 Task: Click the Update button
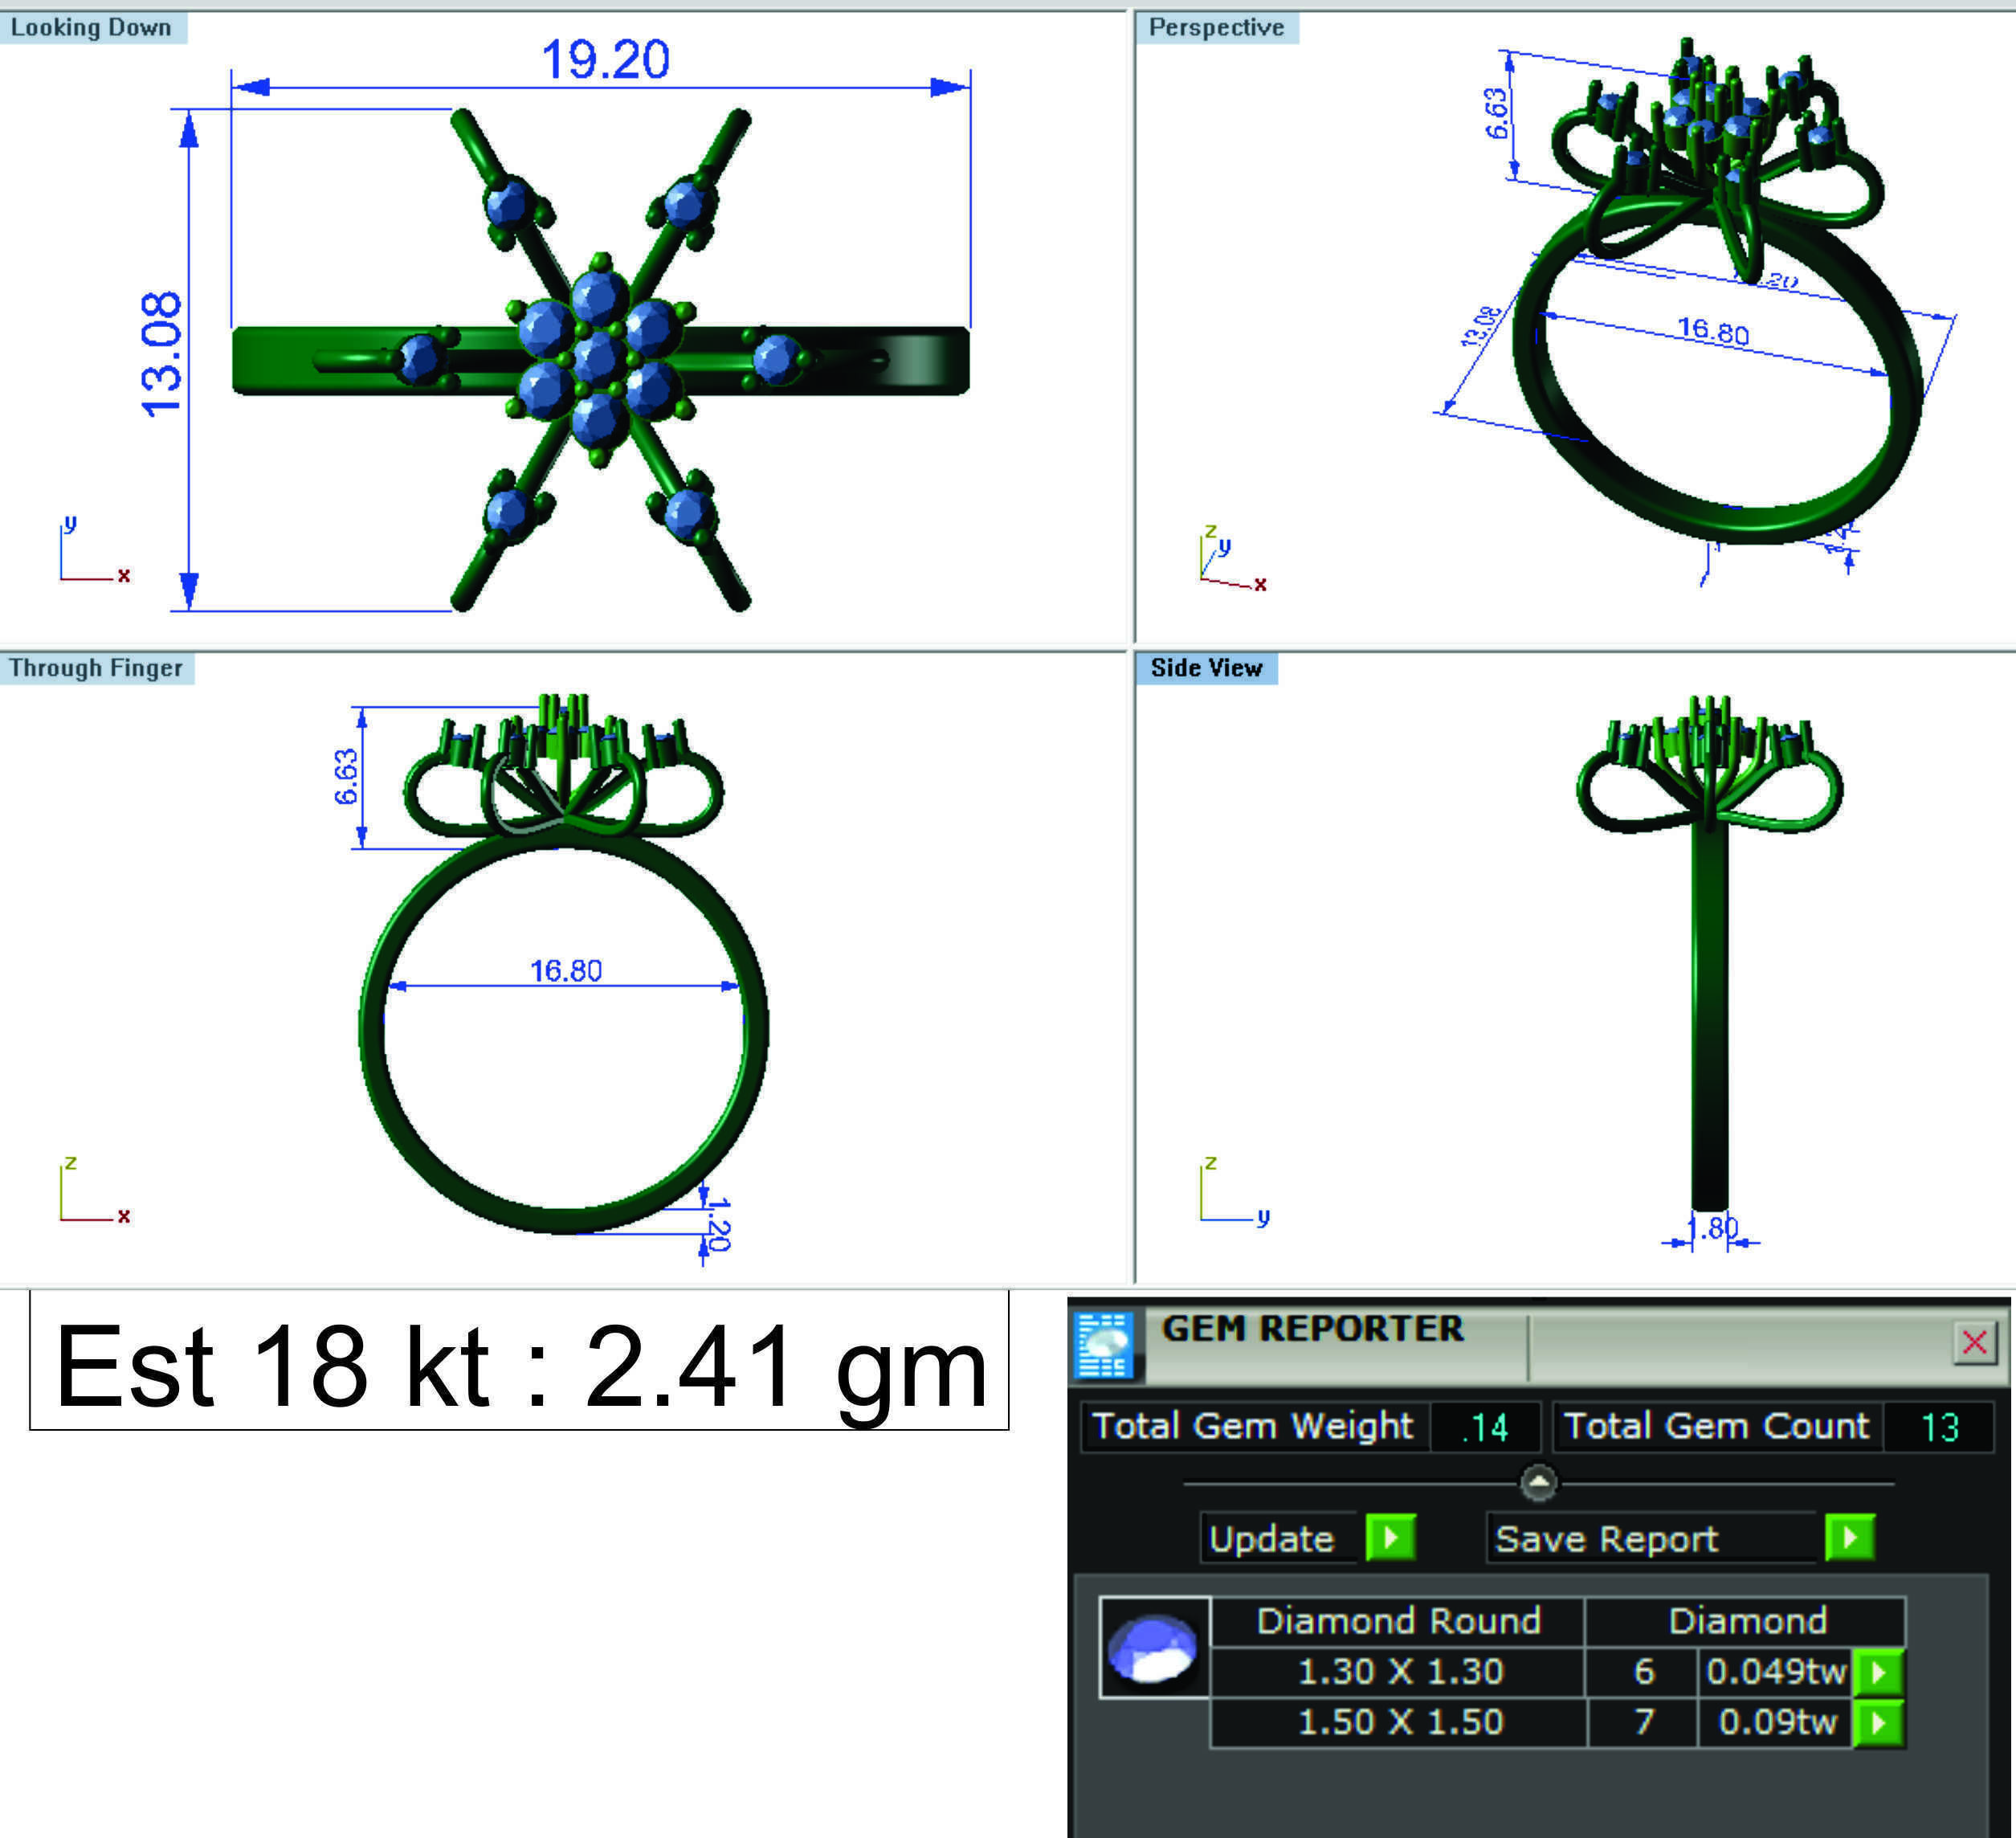pyautogui.click(x=1280, y=1538)
